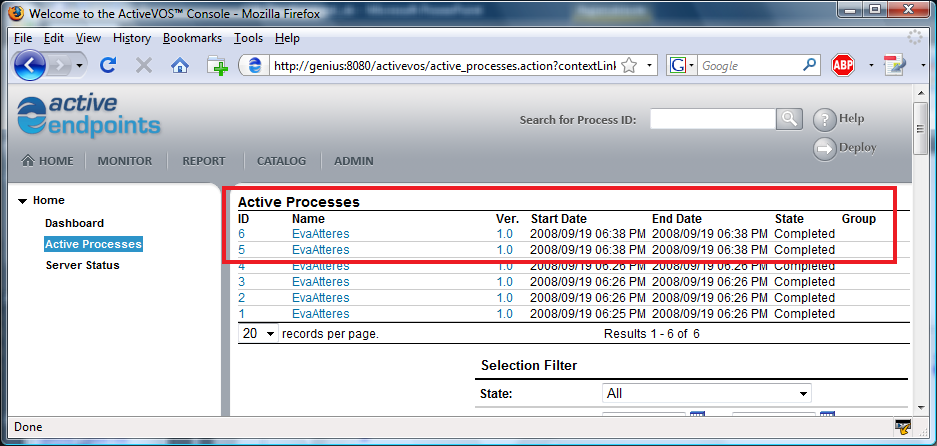Click inside the Google search field

749,65
